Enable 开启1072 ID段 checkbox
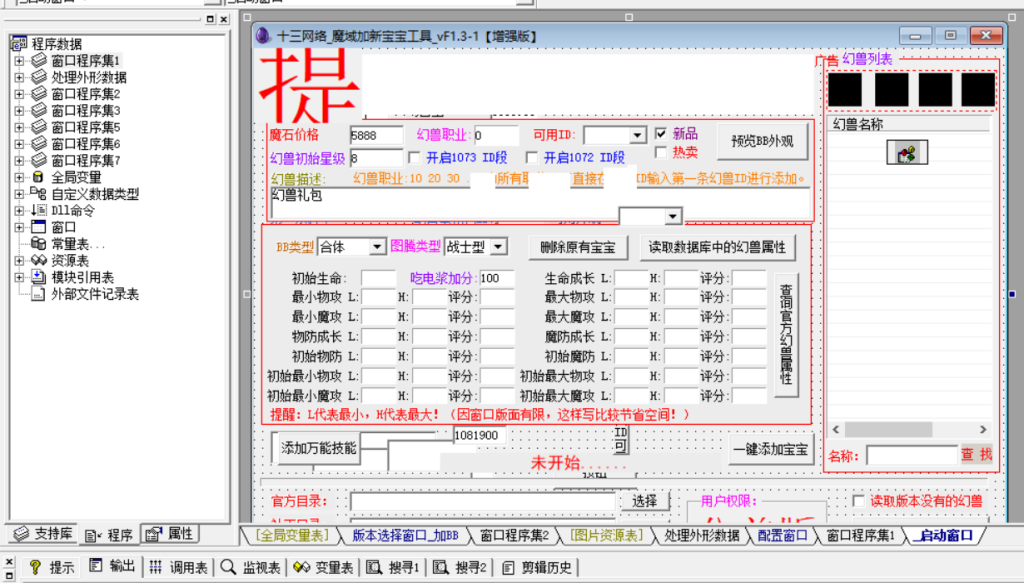Screen dimensions: 1024x583 tap(532, 157)
